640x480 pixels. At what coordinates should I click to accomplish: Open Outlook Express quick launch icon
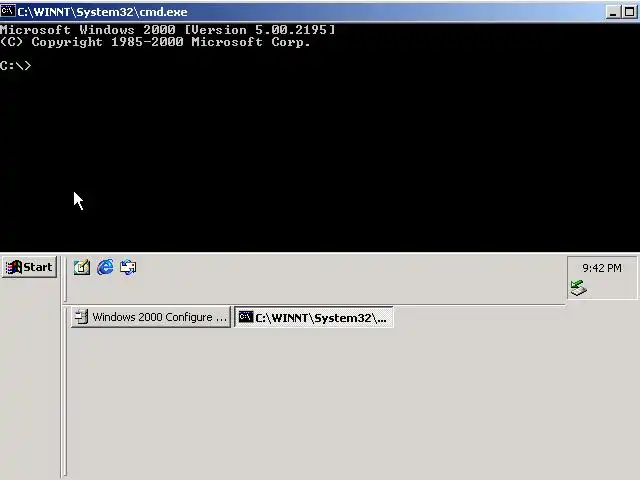(129, 267)
